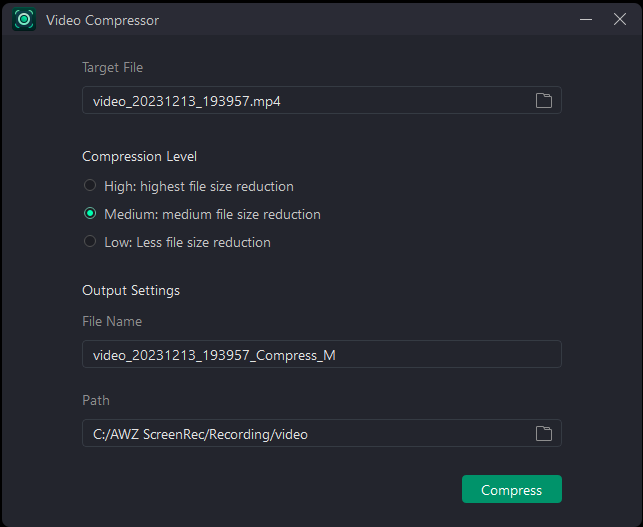Screen dimensions: 643x527
Task: Click the 'High: highest file size reduction' label
Action: coord(199,187)
